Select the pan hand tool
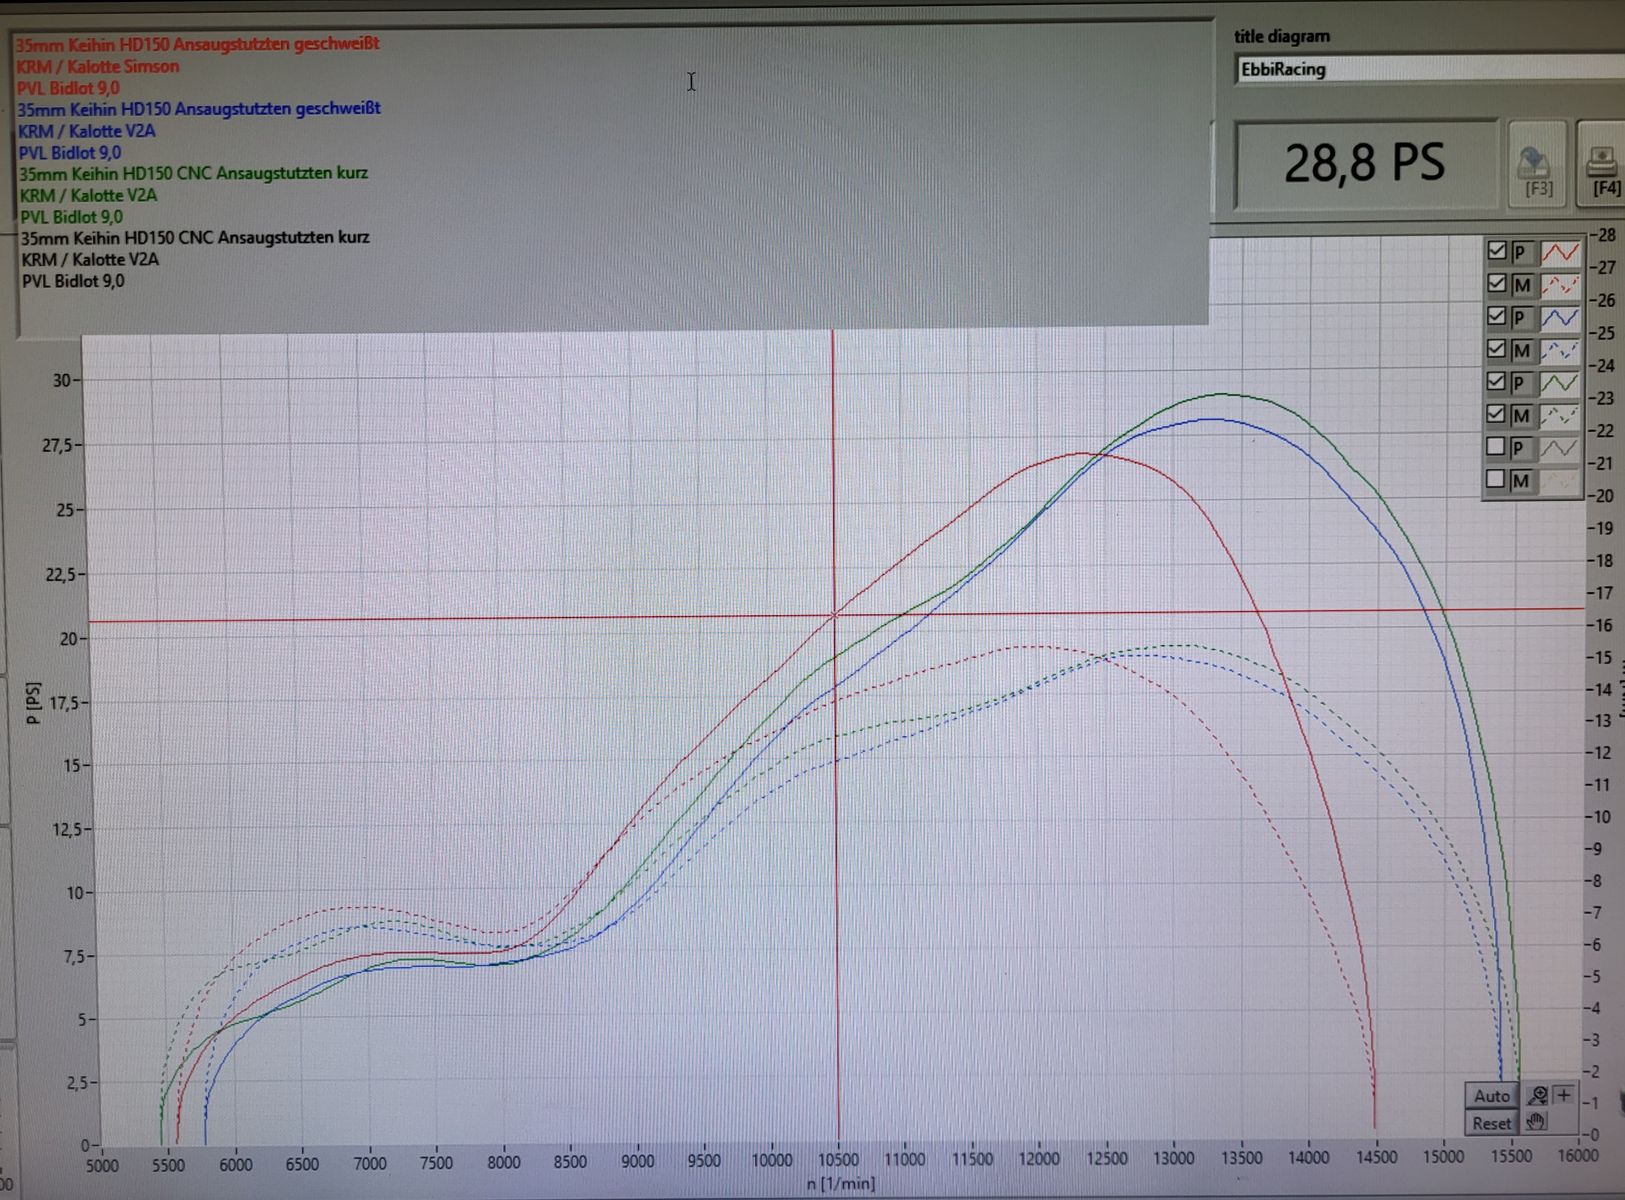 [x=1537, y=1122]
